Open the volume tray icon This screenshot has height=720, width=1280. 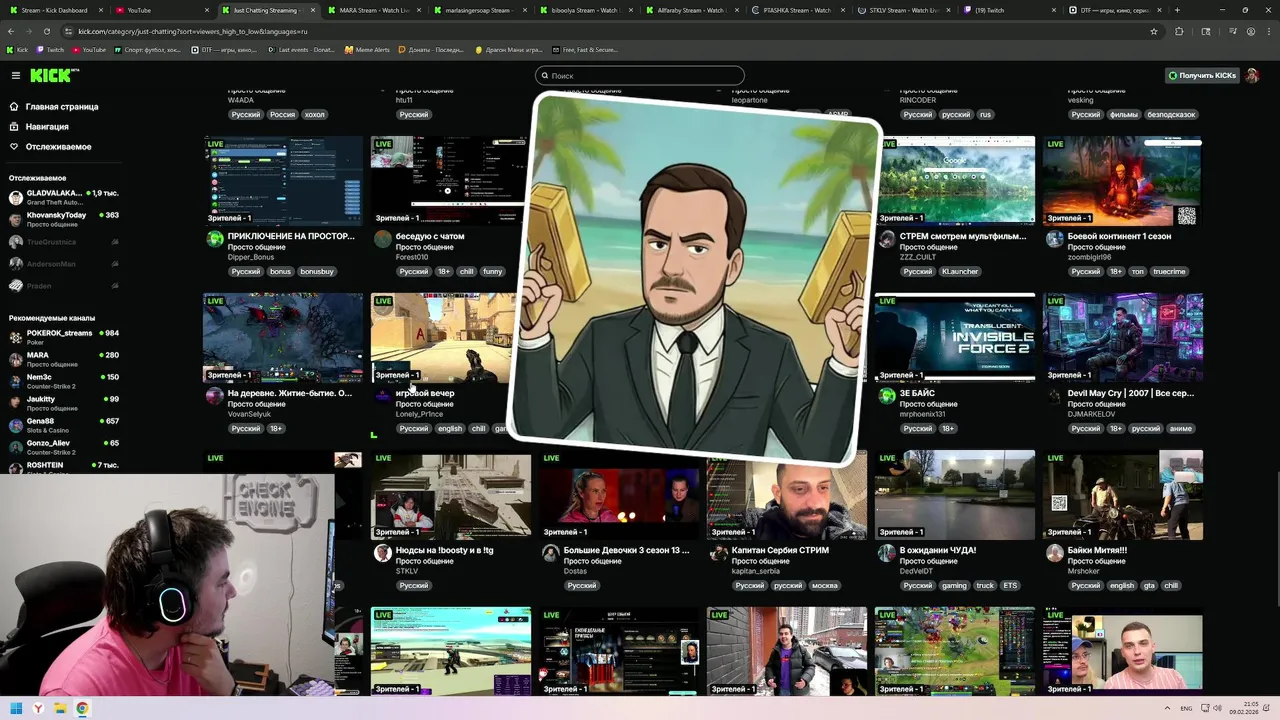pos(1218,708)
